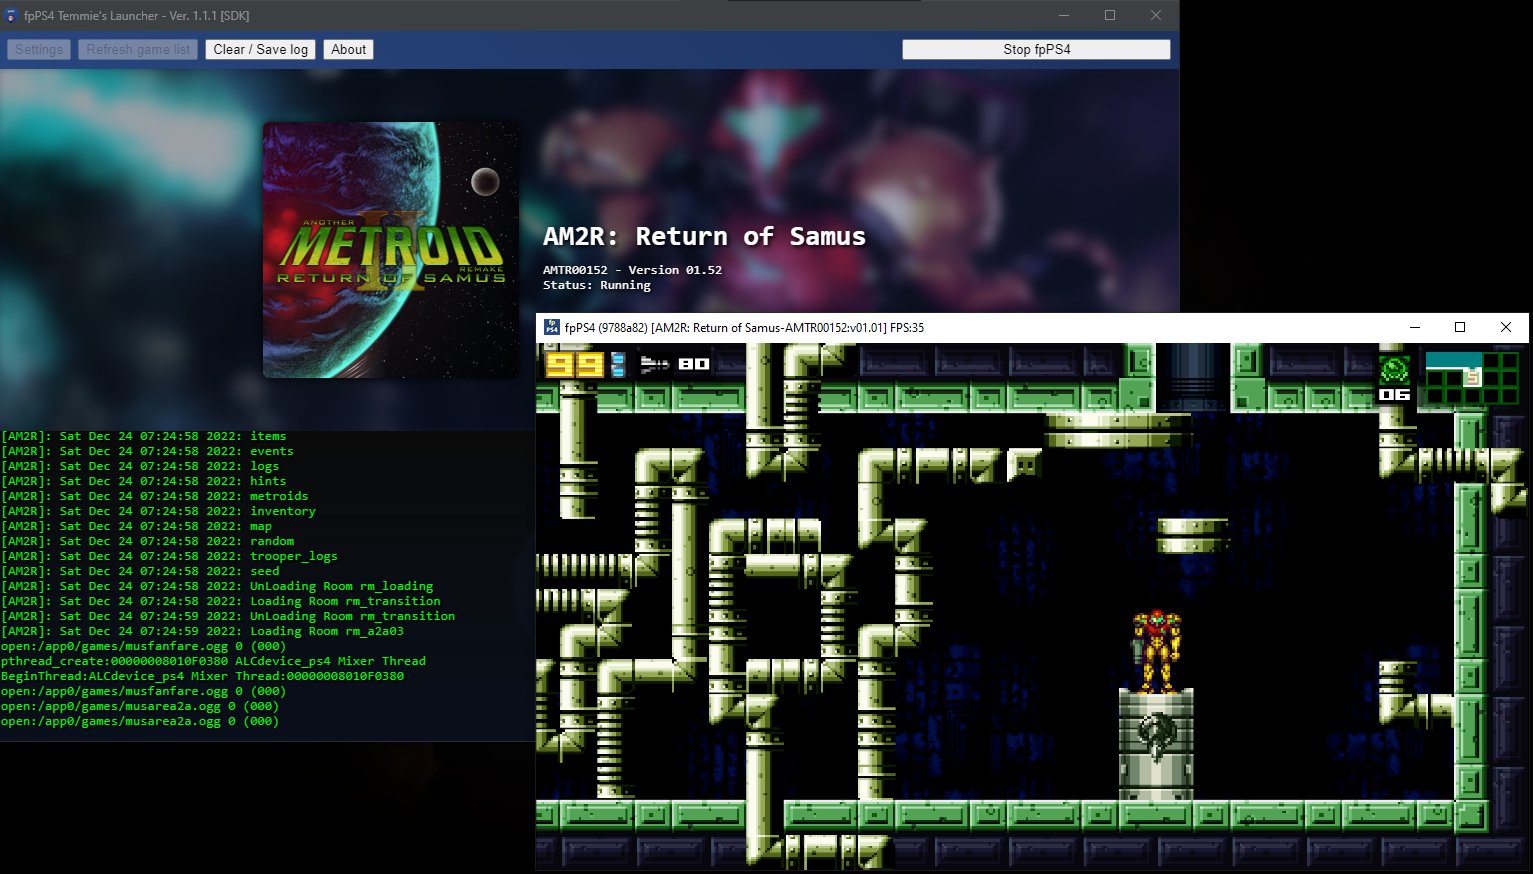Click log line ending in "metroids"
Screen dimensions: 1533x874
pyautogui.click(x=155, y=496)
